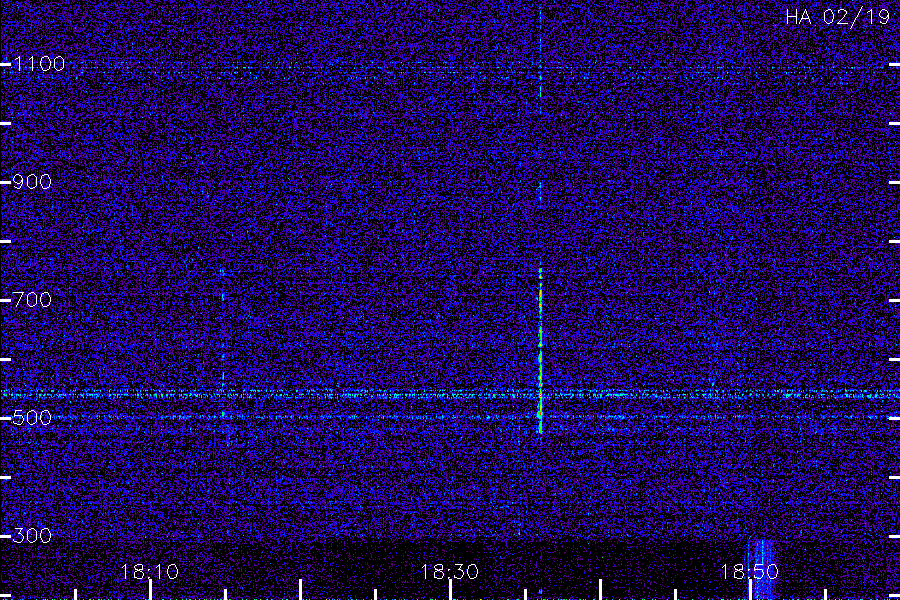Click the blue burst below 18:50
Screen dimensions: 900x600
point(762,568)
